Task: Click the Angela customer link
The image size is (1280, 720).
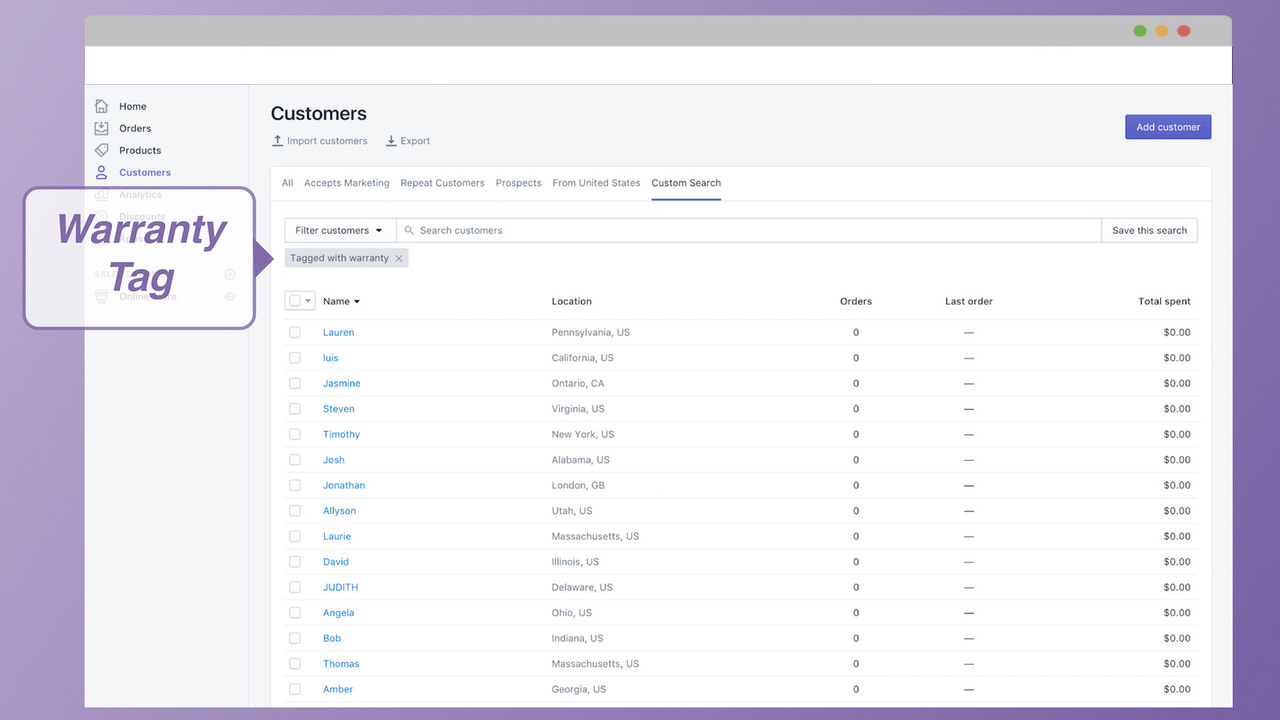Action: pyautogui.click(x=338, y=613)
